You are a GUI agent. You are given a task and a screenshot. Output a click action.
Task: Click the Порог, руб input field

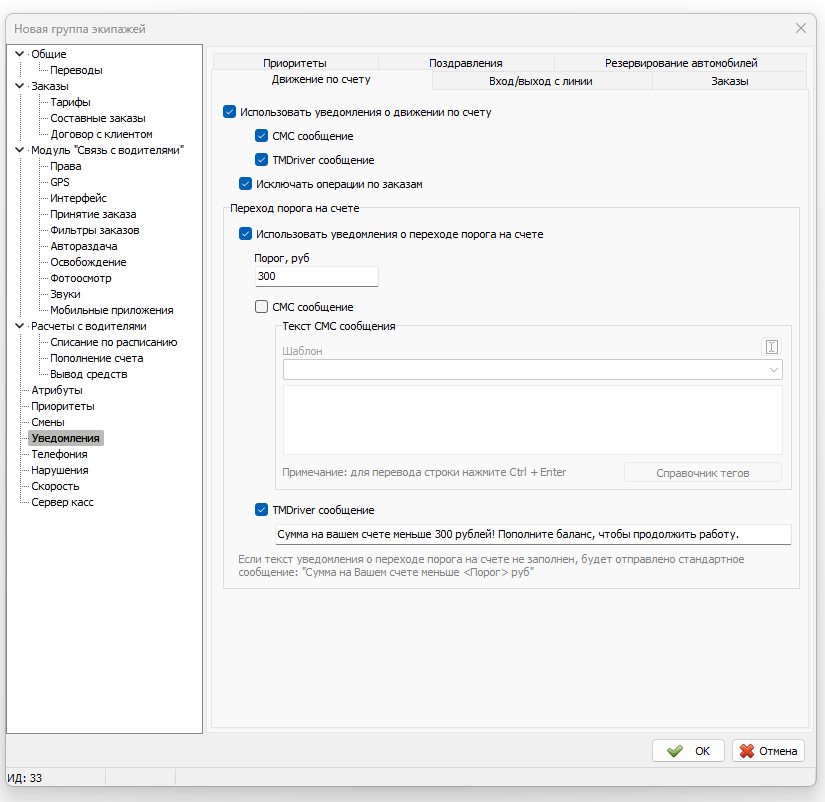click(x=317, y=276)
